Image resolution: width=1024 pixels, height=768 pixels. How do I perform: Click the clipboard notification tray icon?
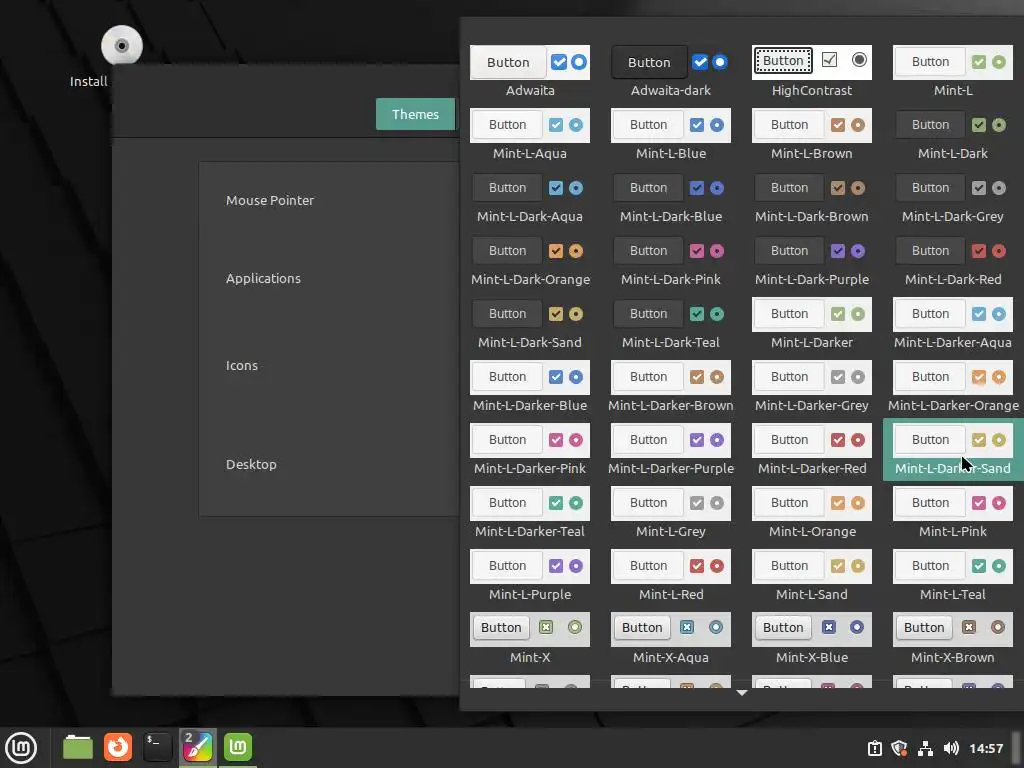pos(875,748)
